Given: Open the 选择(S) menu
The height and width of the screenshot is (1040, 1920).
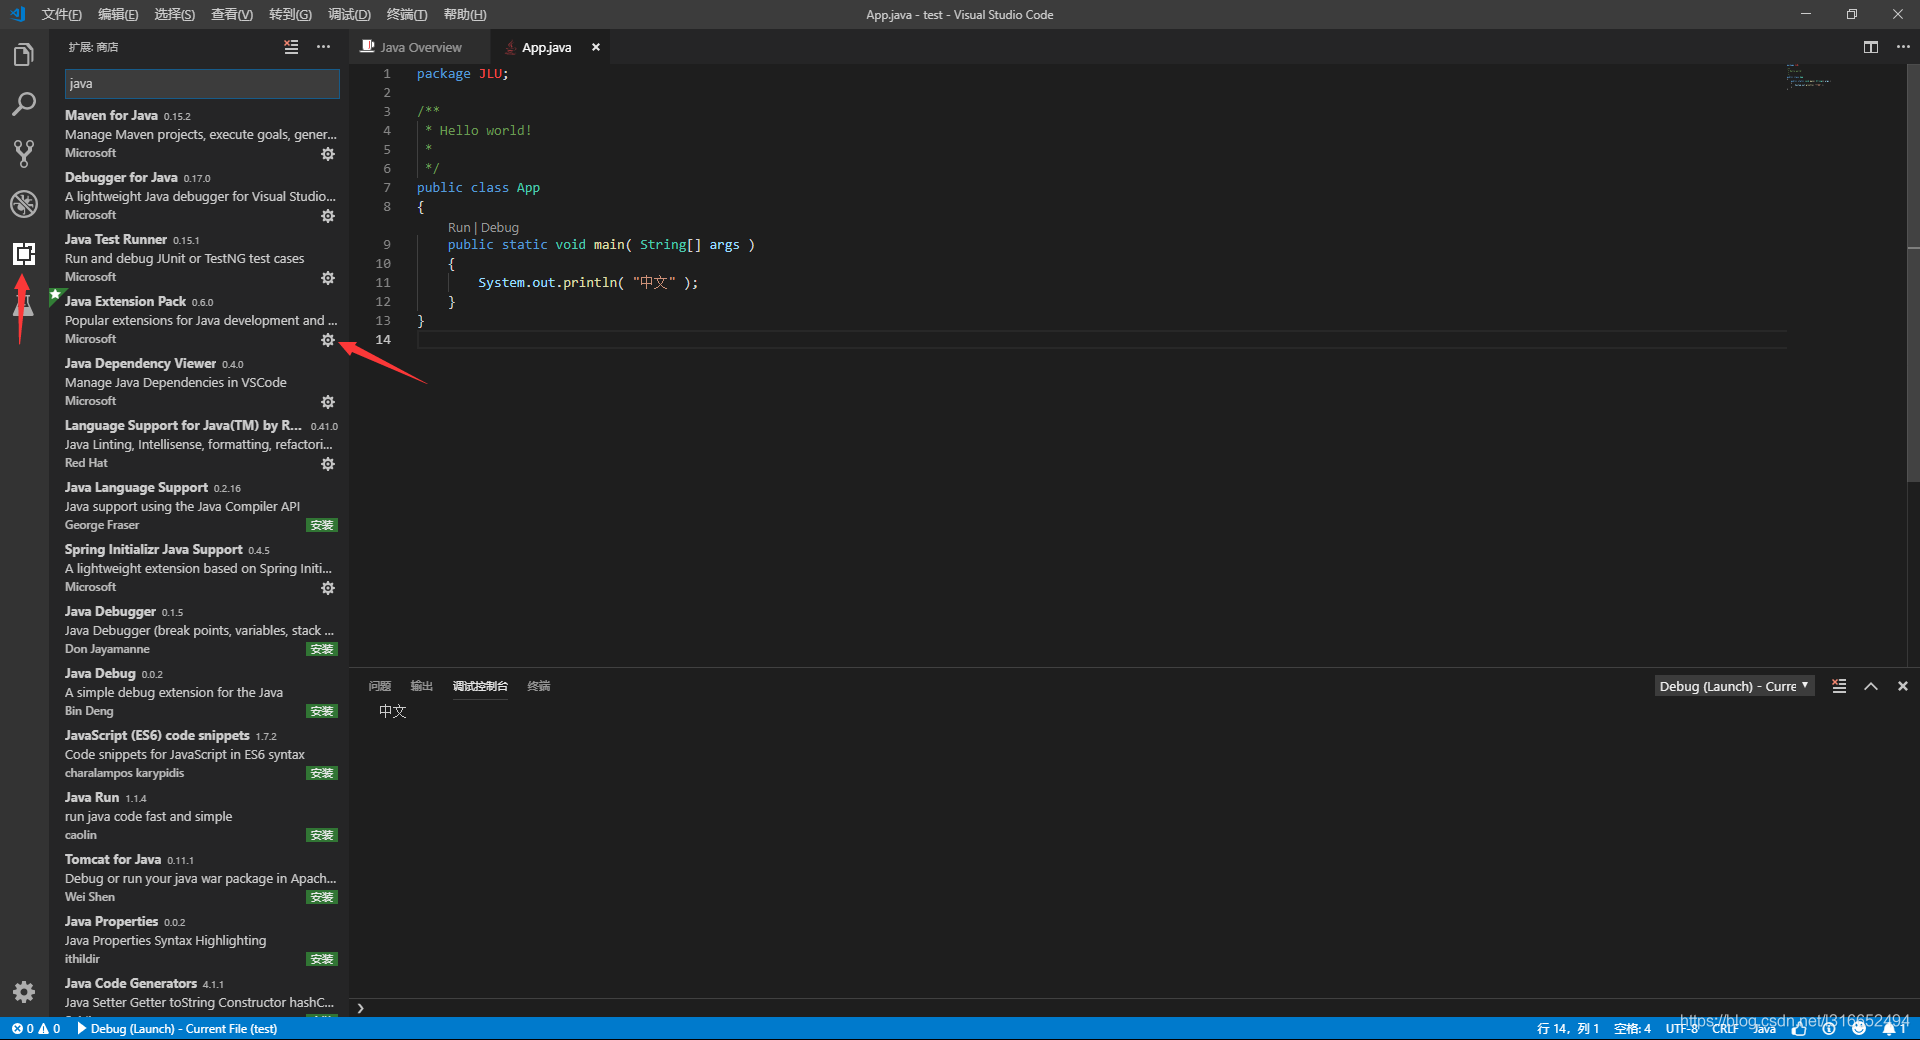Looking at the screenshot, I should [x=175, y=14].
